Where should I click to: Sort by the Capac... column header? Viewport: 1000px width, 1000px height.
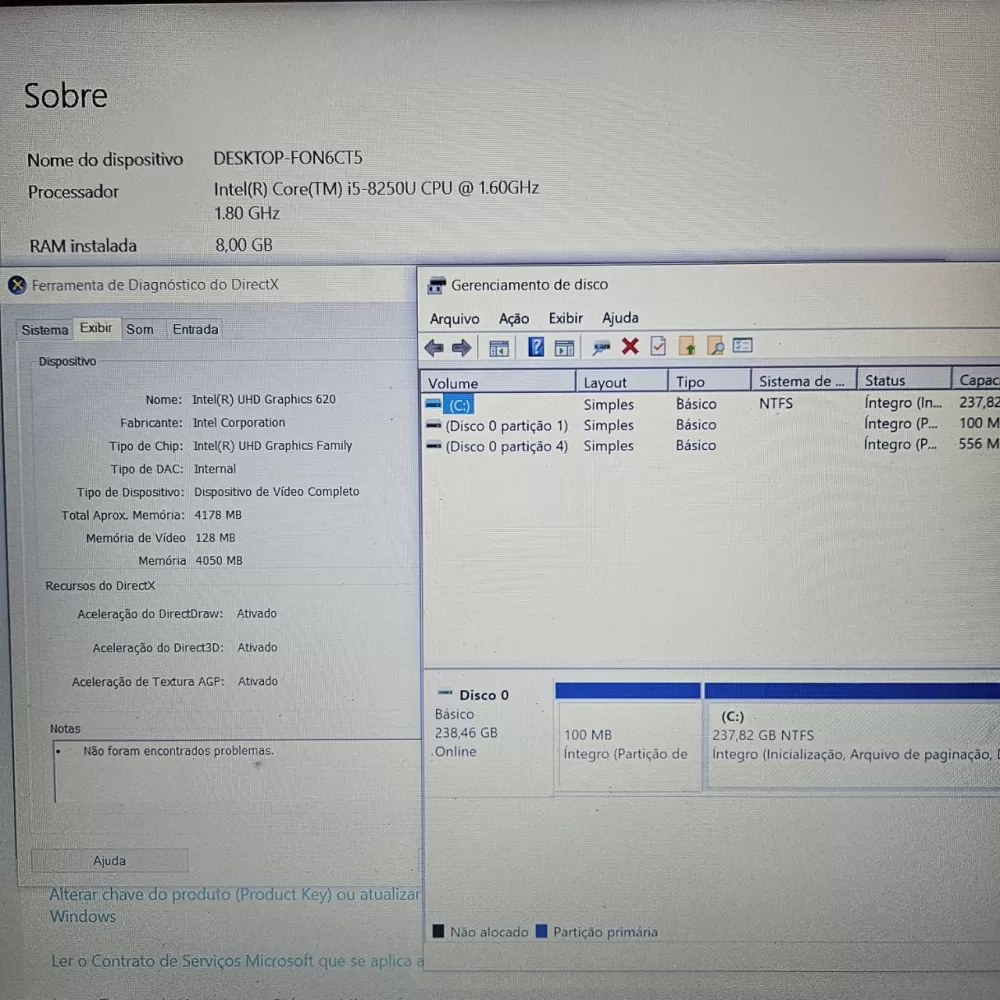976,380
